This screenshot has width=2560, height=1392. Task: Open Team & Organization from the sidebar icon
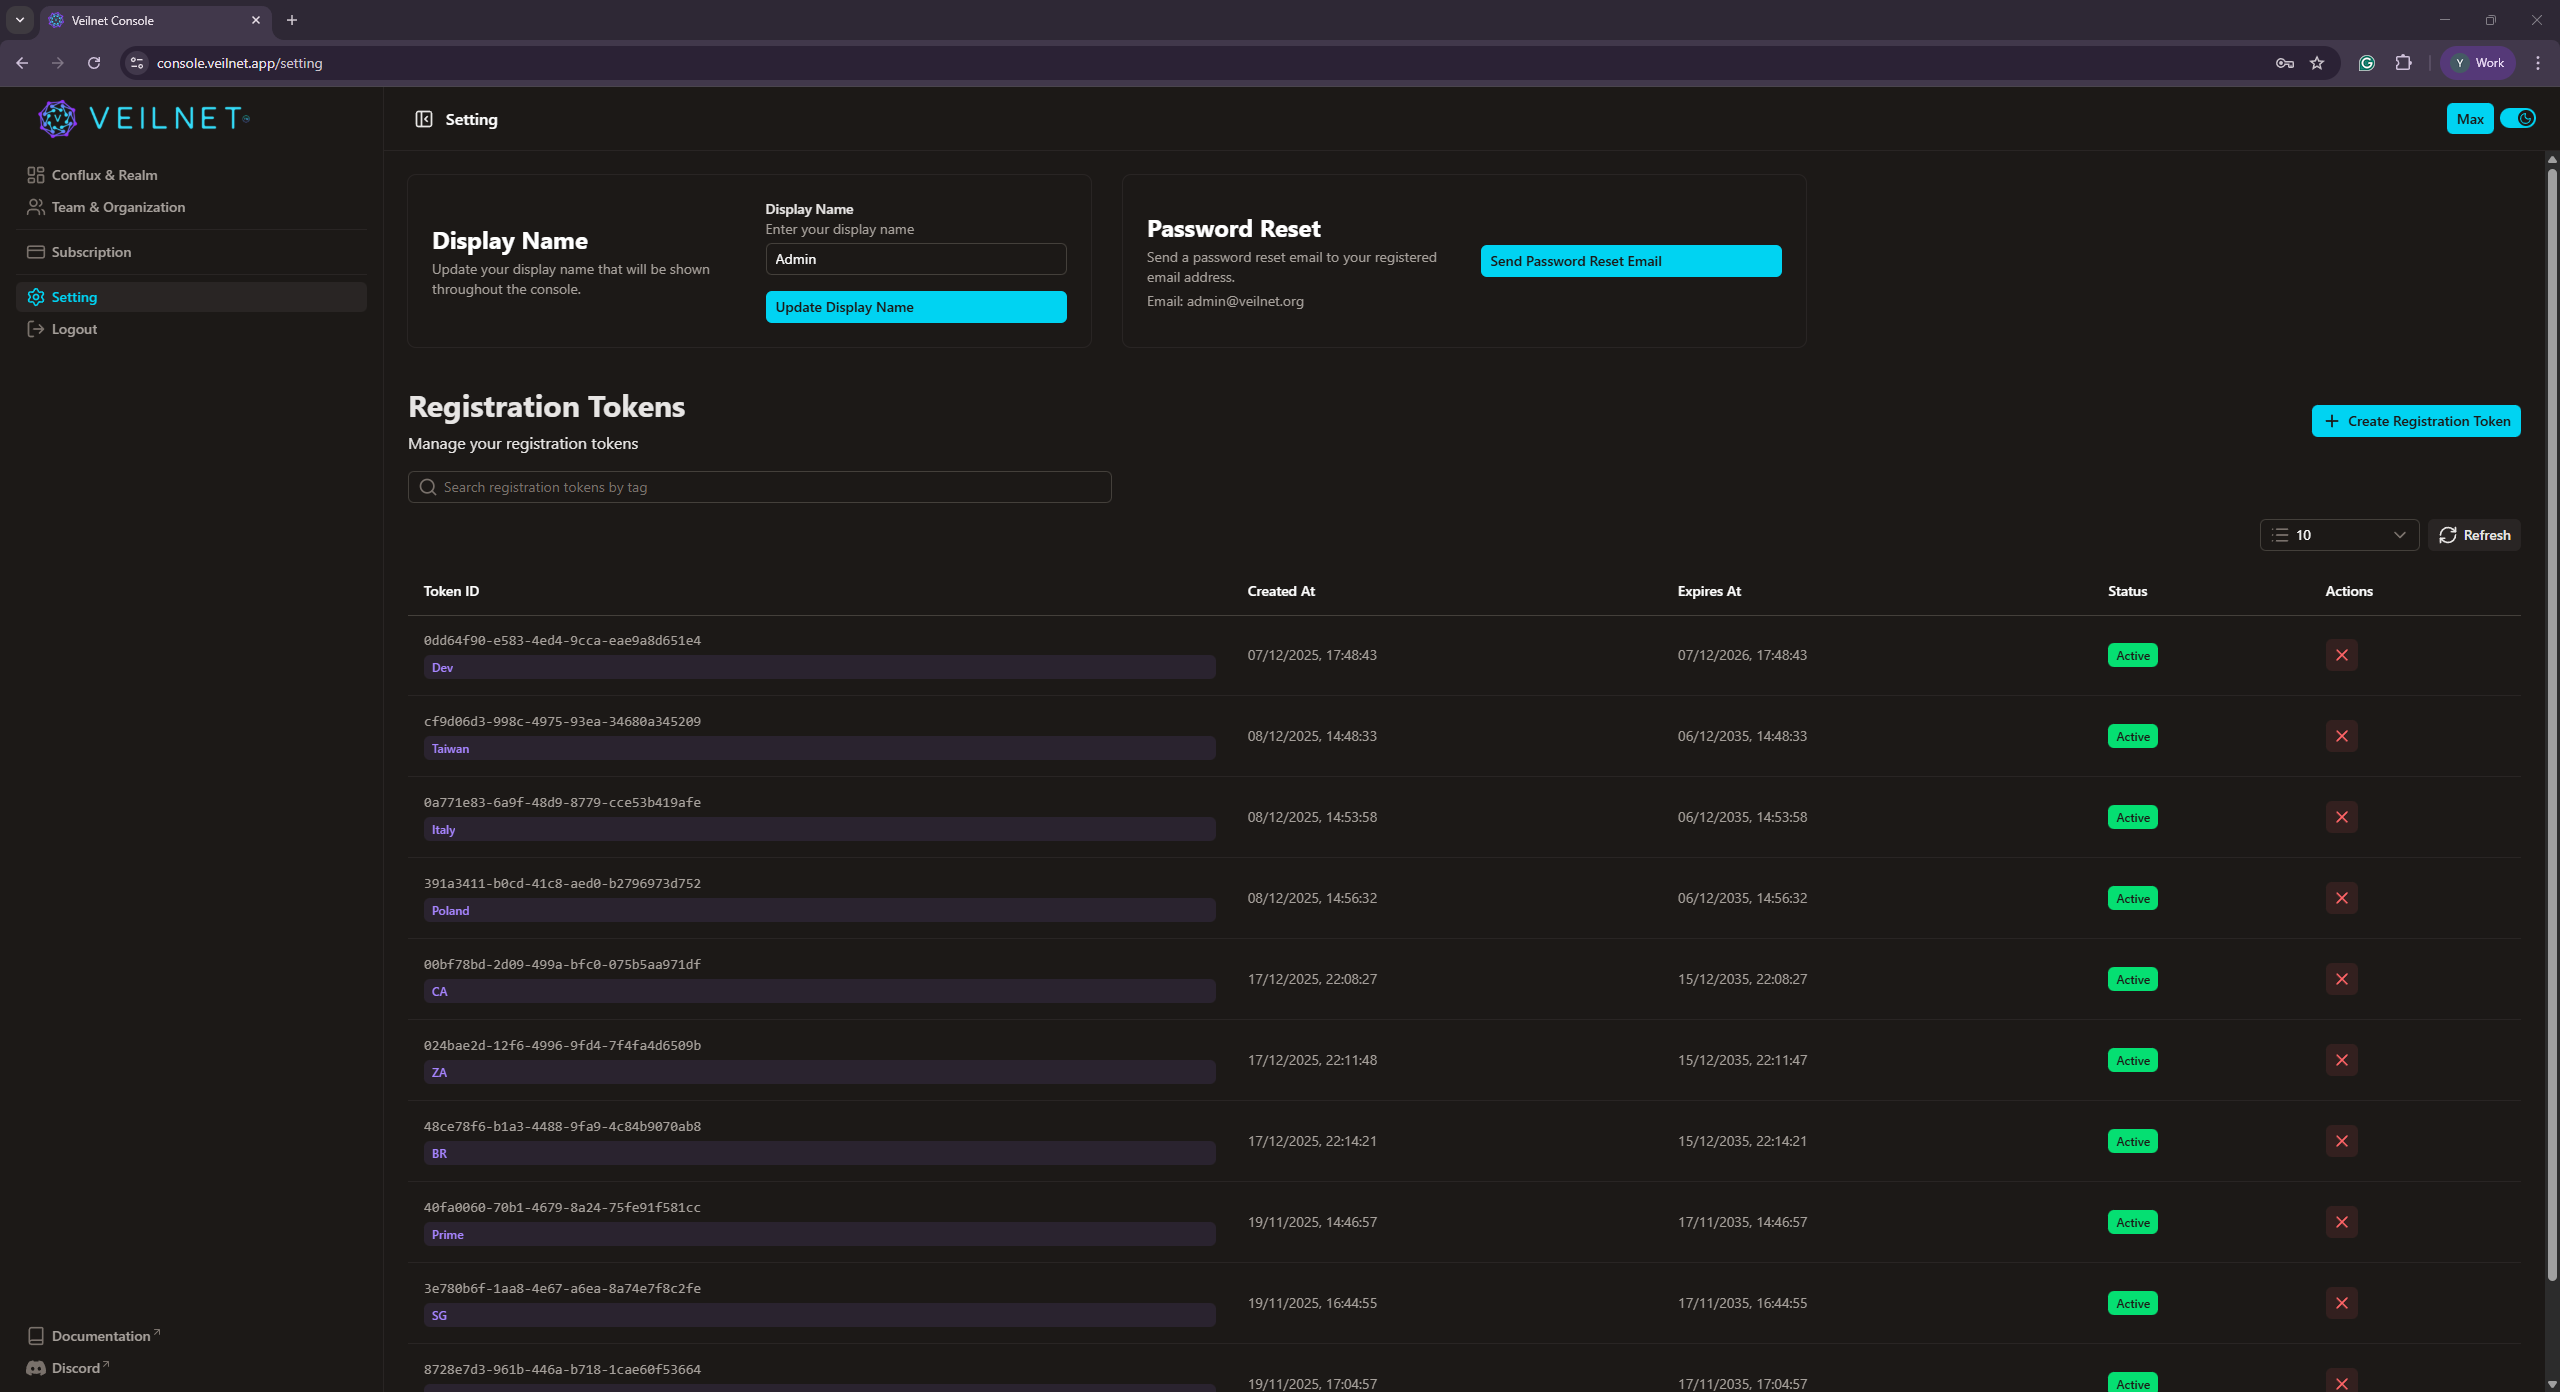(36, 207)
